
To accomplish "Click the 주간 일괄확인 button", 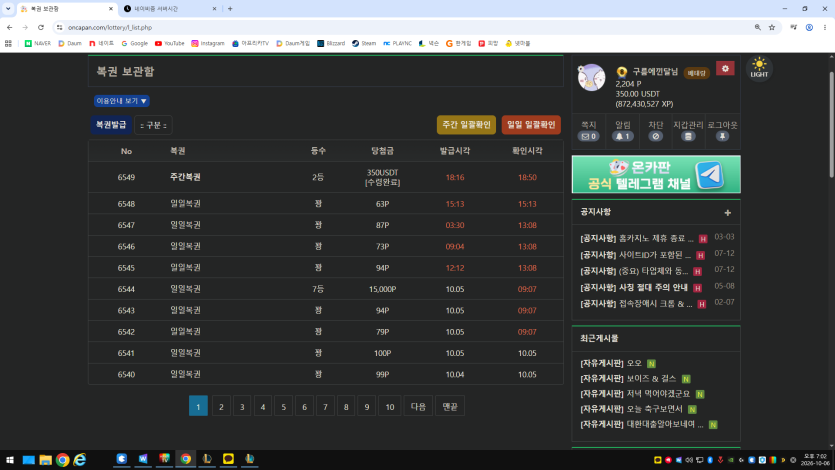I will pyautogui.click(x=466, y=125).
